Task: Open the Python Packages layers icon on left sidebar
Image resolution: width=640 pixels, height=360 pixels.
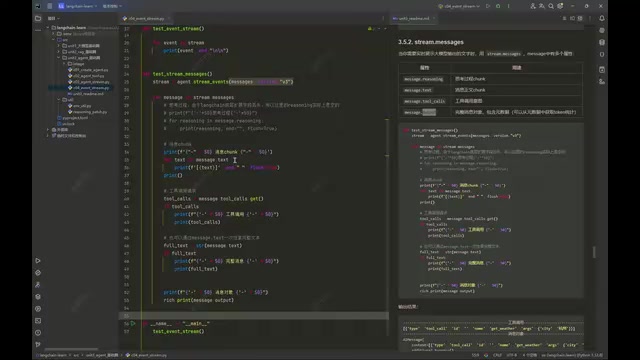Action: [38, 297]
